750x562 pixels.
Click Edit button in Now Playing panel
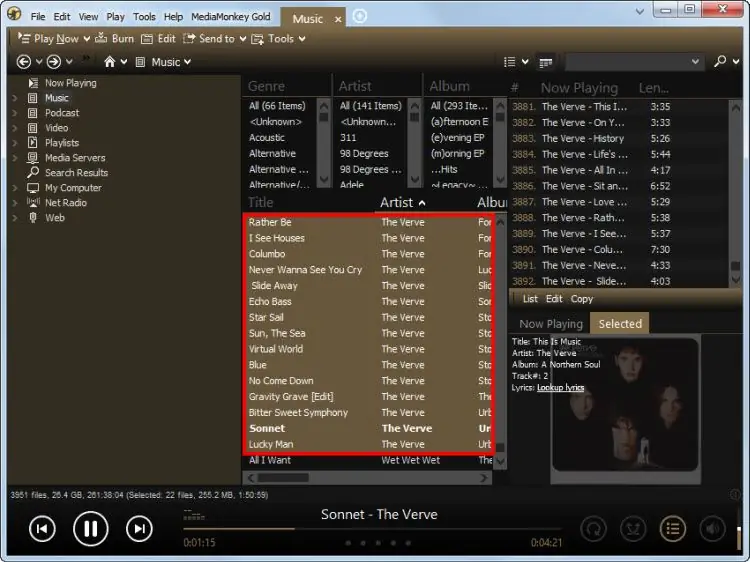click(554, 299)
